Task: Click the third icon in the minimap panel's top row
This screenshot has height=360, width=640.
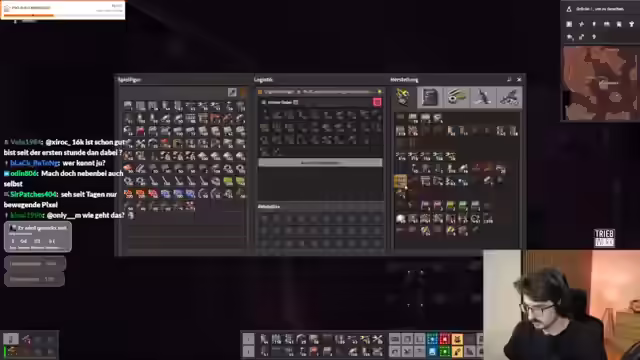Action: 594,24
